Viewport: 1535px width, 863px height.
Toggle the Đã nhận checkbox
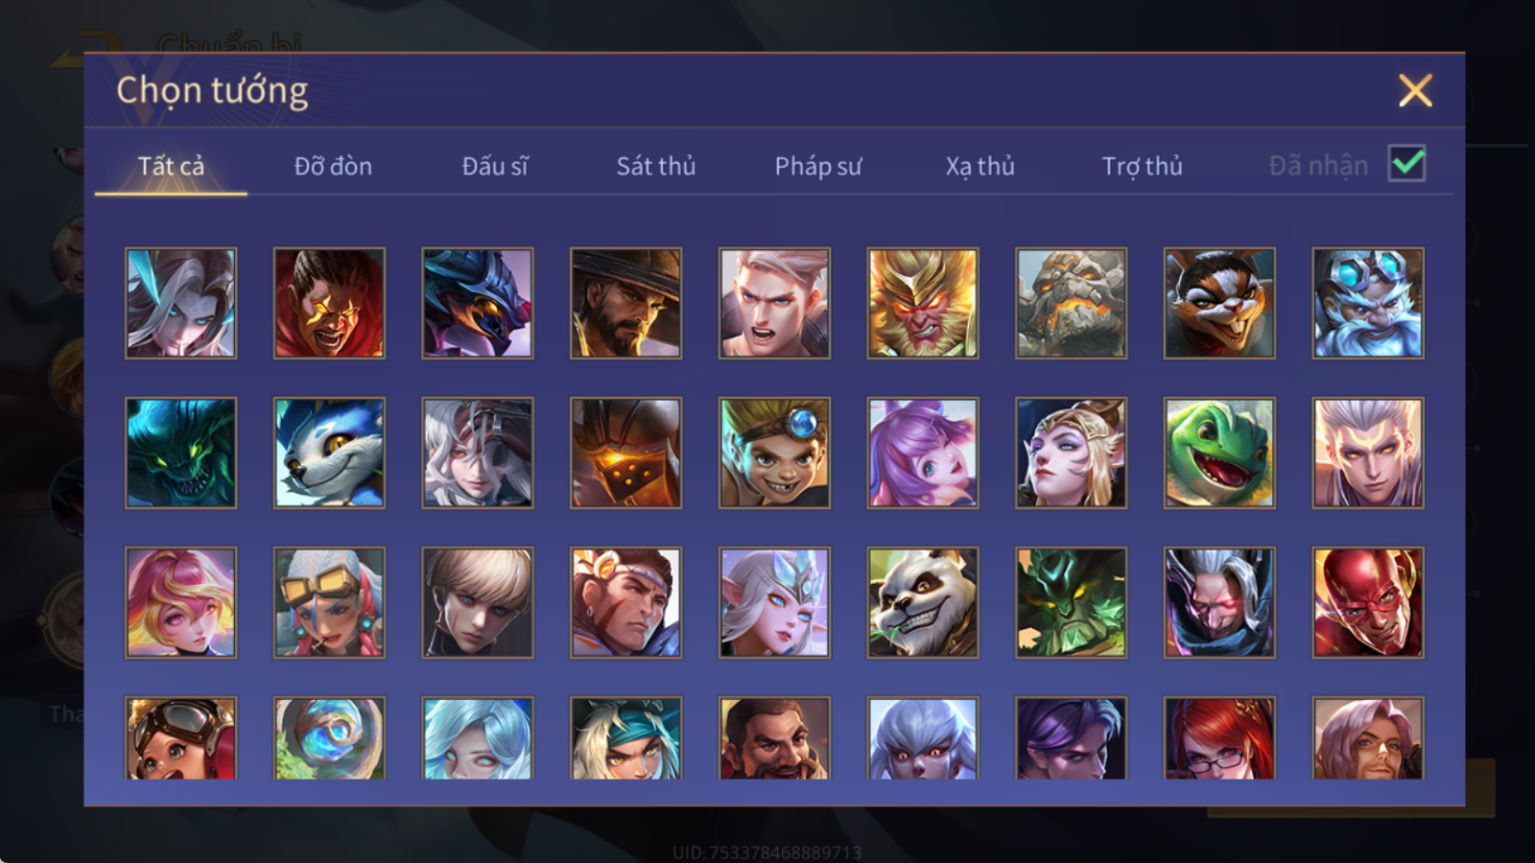click(x=1407, y=164)
